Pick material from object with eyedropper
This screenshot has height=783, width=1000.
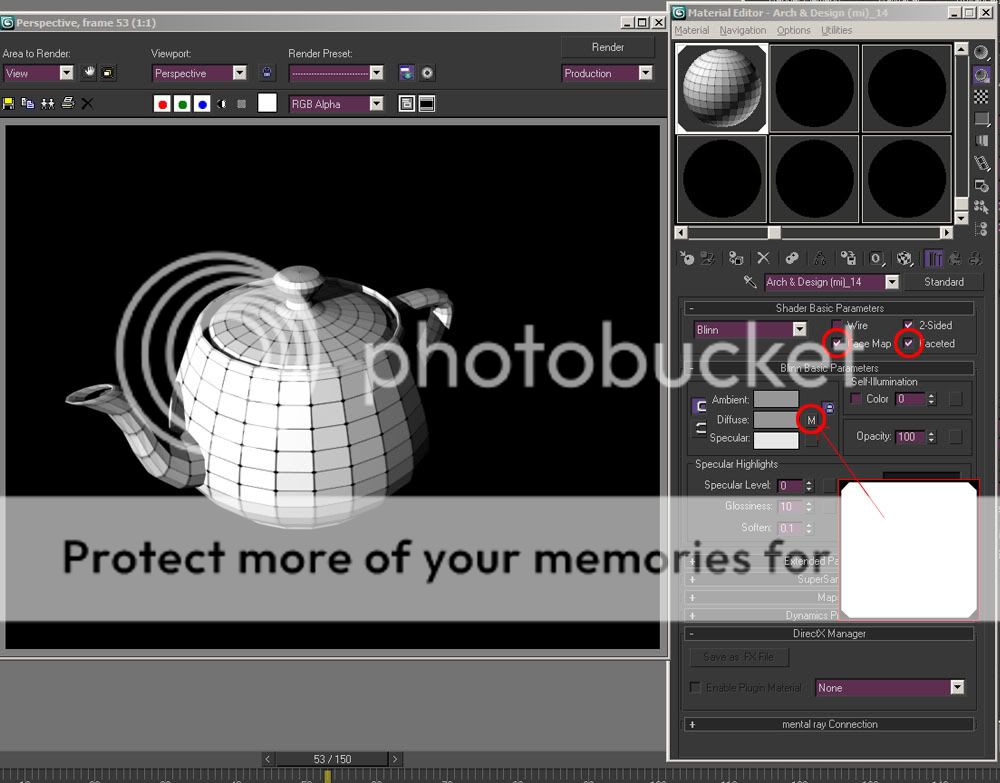tap(750, 282)
